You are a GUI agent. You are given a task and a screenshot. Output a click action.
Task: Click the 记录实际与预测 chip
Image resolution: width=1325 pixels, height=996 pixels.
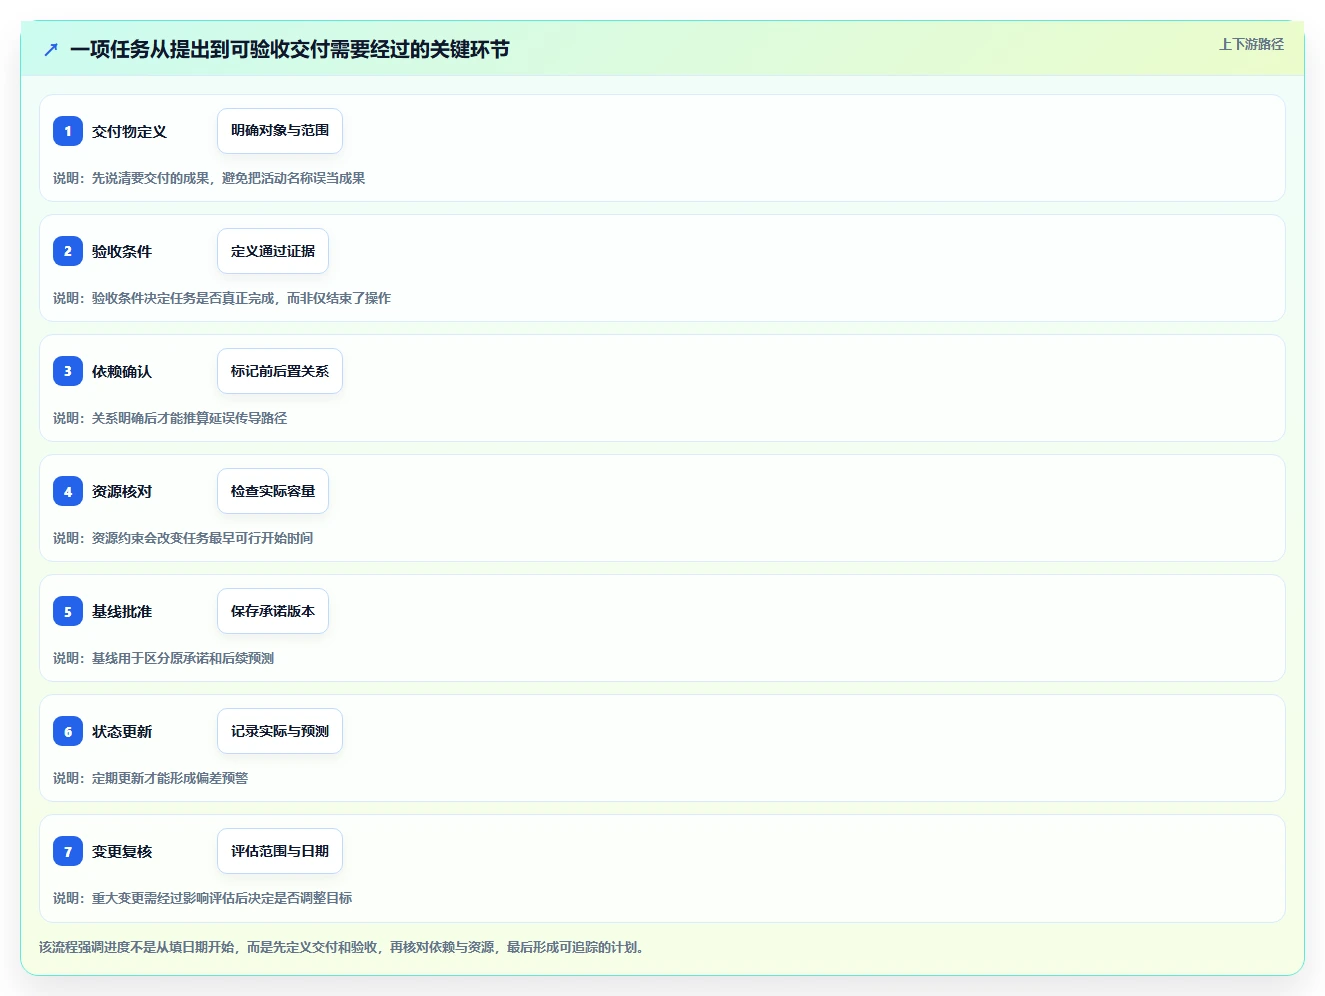[x=280, y=731]
